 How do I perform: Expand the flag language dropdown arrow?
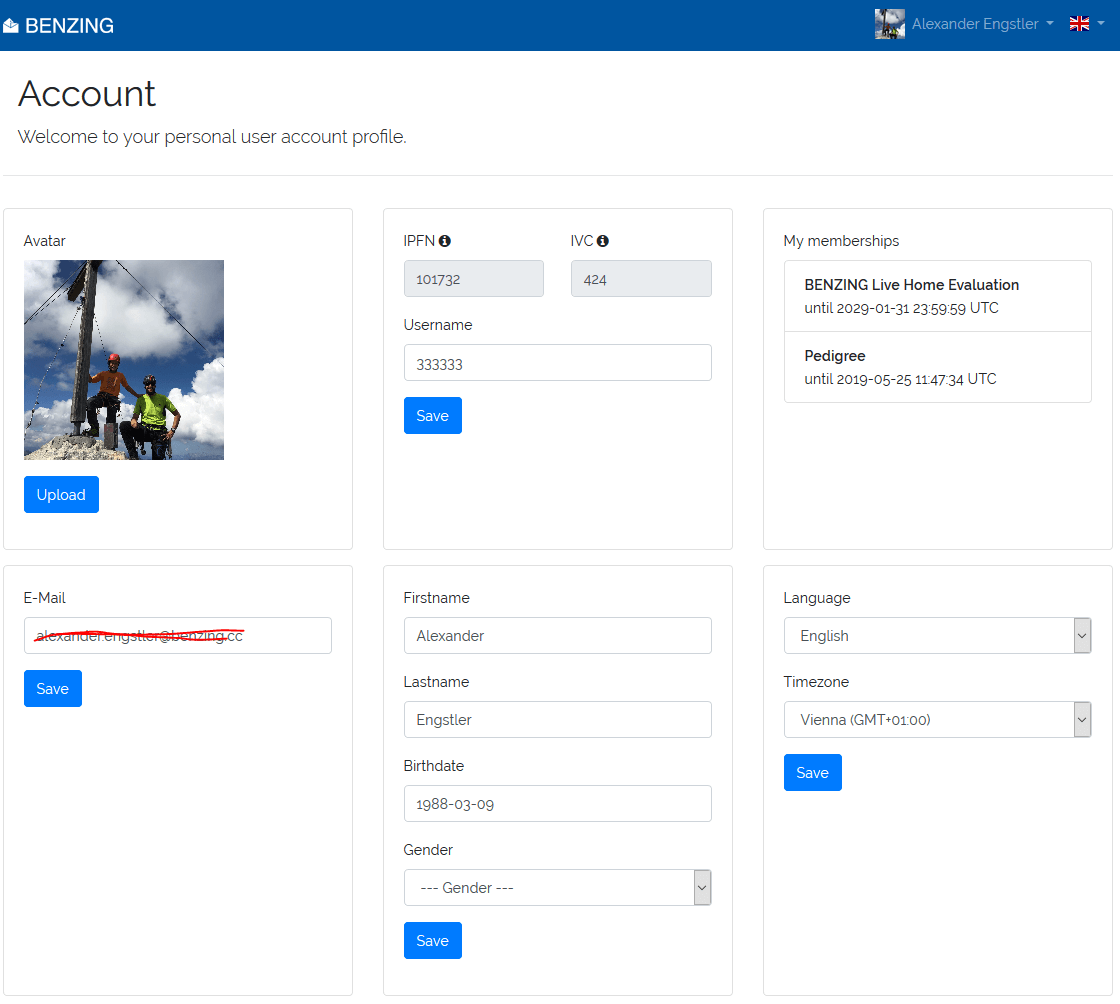(x=1101, y=24)
